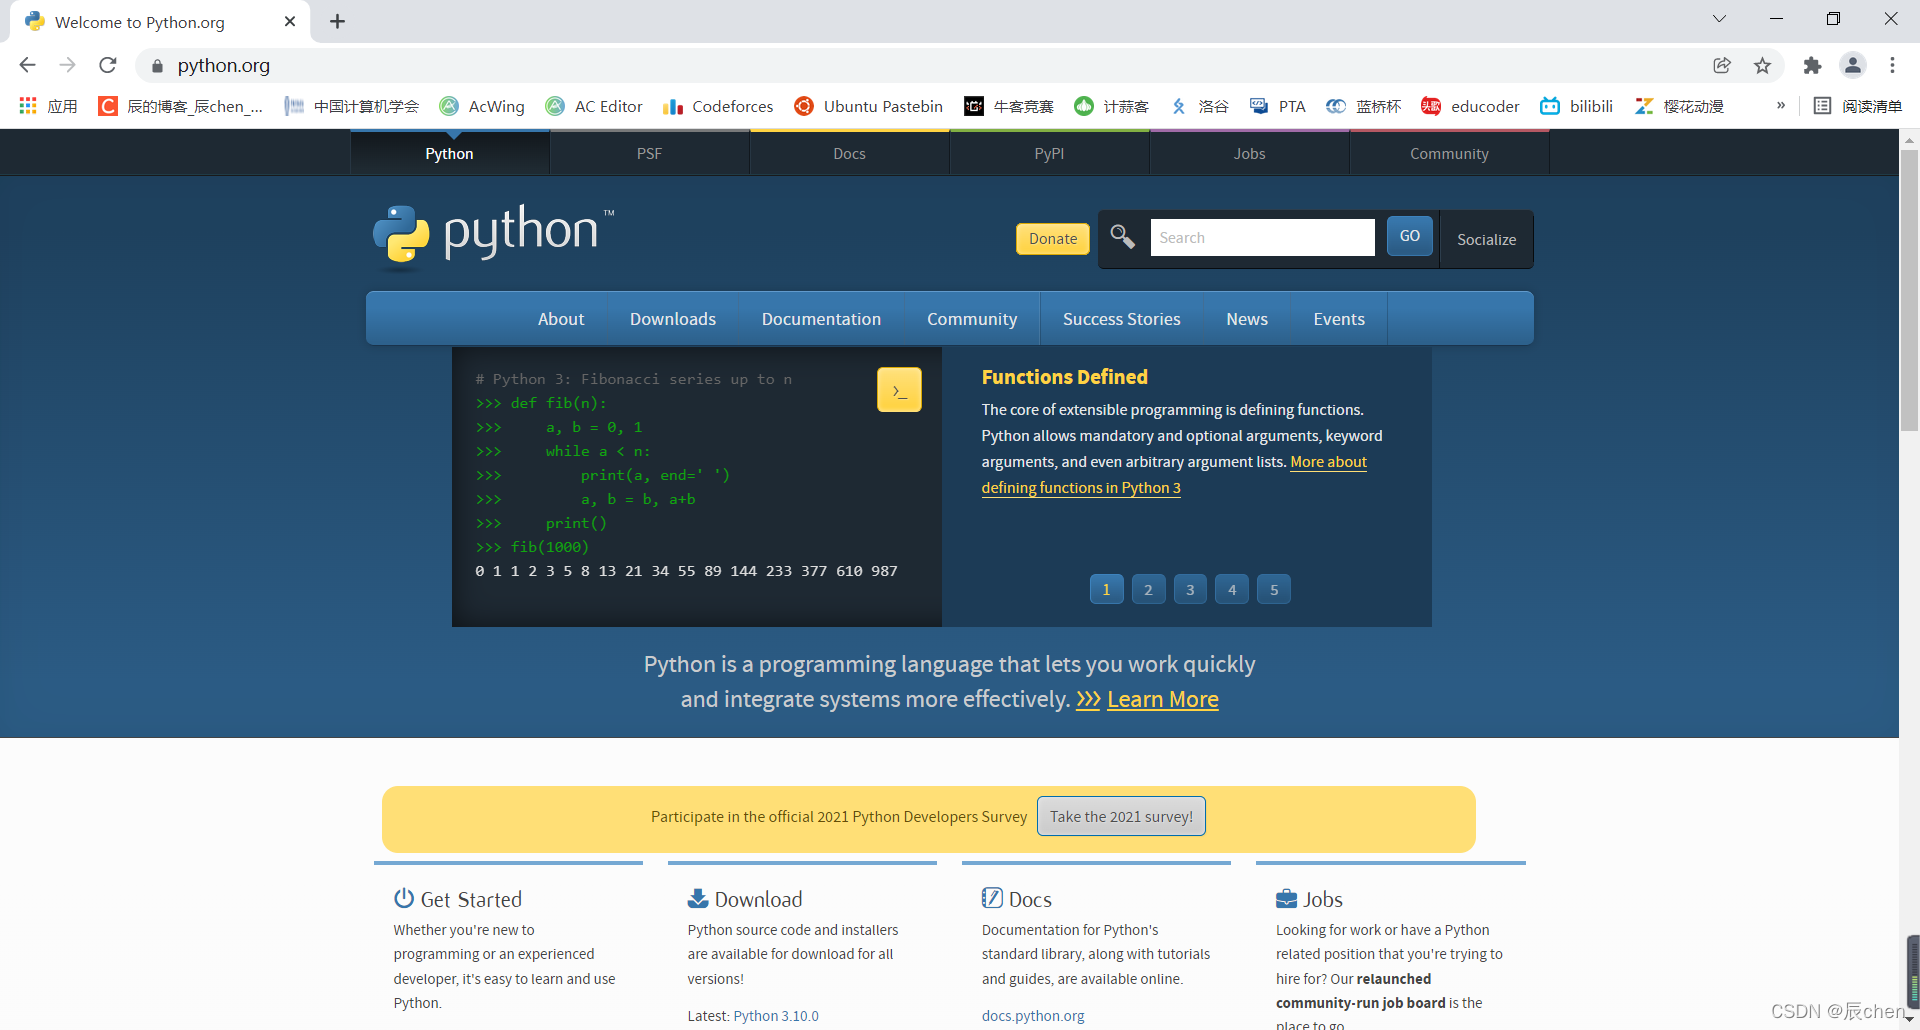
Task: Open the PTA bookmark
Action: click(x=1278, y=106)
